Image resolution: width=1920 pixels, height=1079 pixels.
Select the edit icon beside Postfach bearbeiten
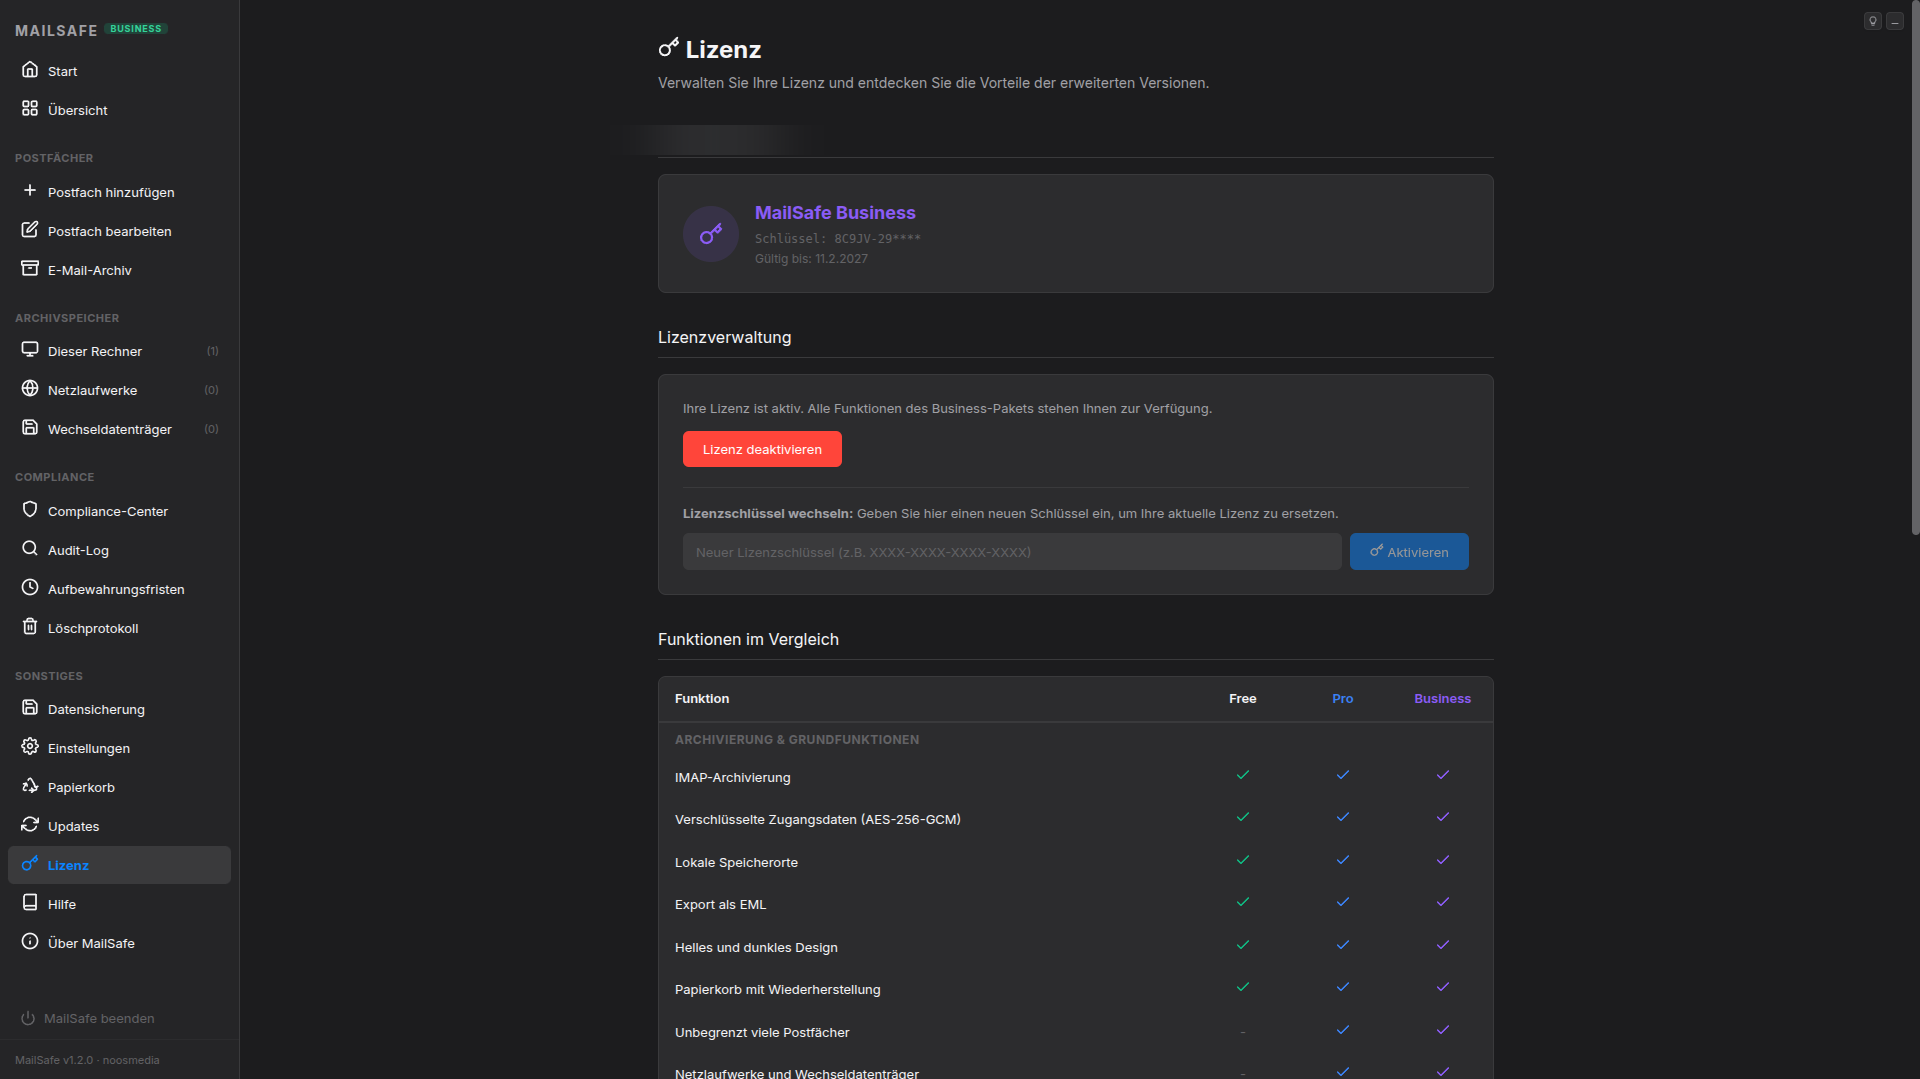(30, 230)
